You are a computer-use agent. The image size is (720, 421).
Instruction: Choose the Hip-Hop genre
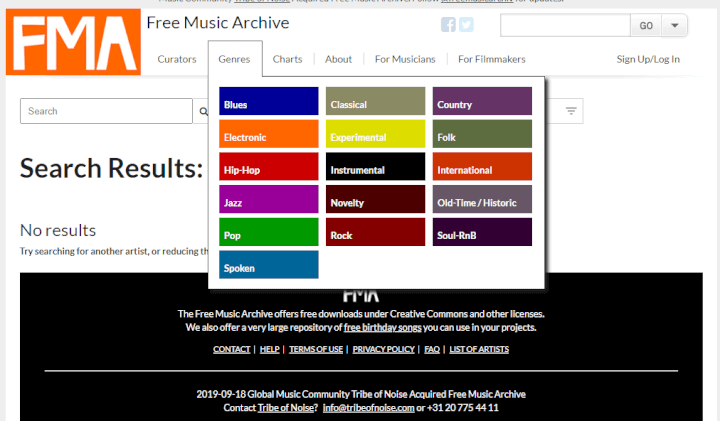[x=269, y=166]
